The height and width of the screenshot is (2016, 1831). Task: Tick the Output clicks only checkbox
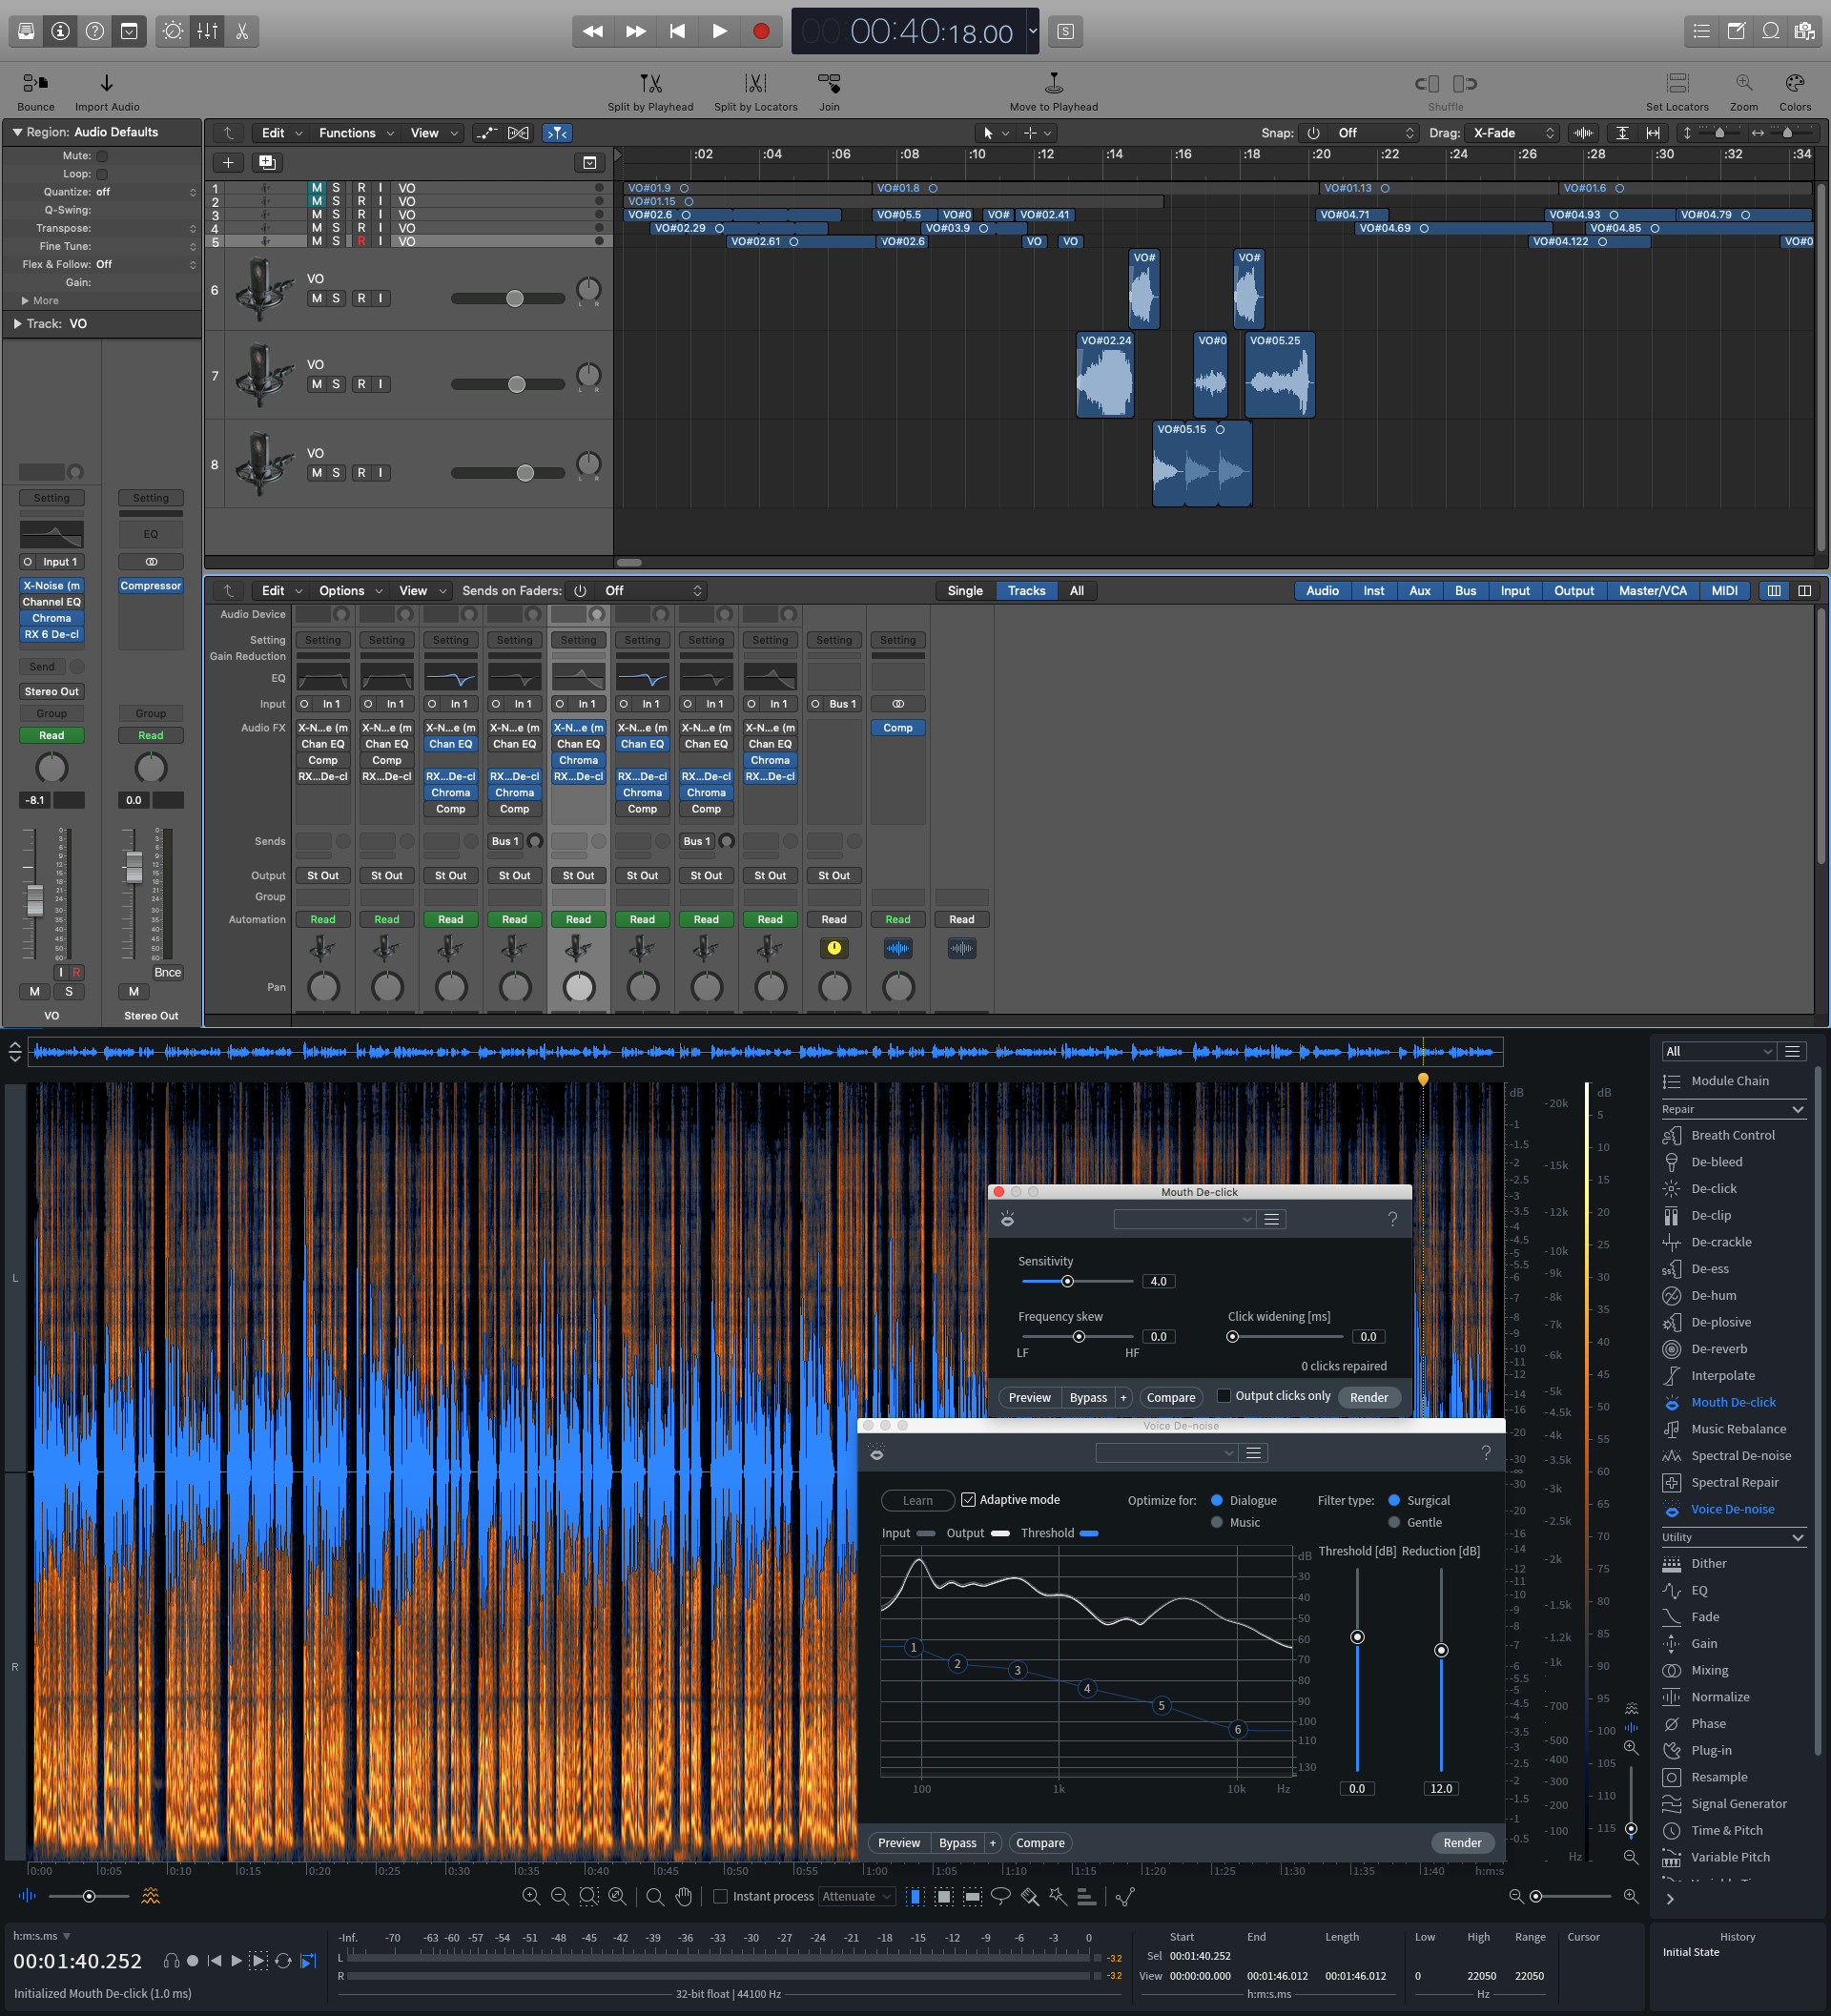click(1223, 1396)
